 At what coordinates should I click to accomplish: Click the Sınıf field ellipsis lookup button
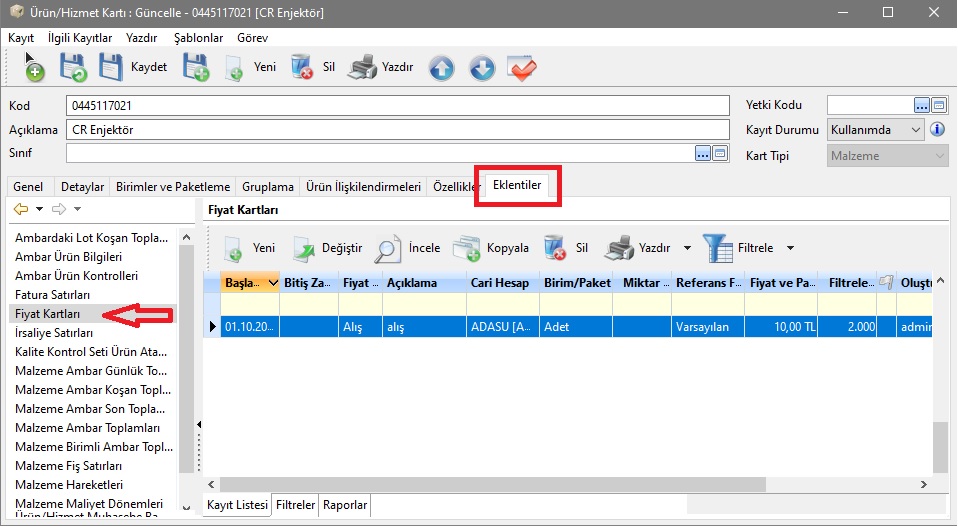pos(703,153)
